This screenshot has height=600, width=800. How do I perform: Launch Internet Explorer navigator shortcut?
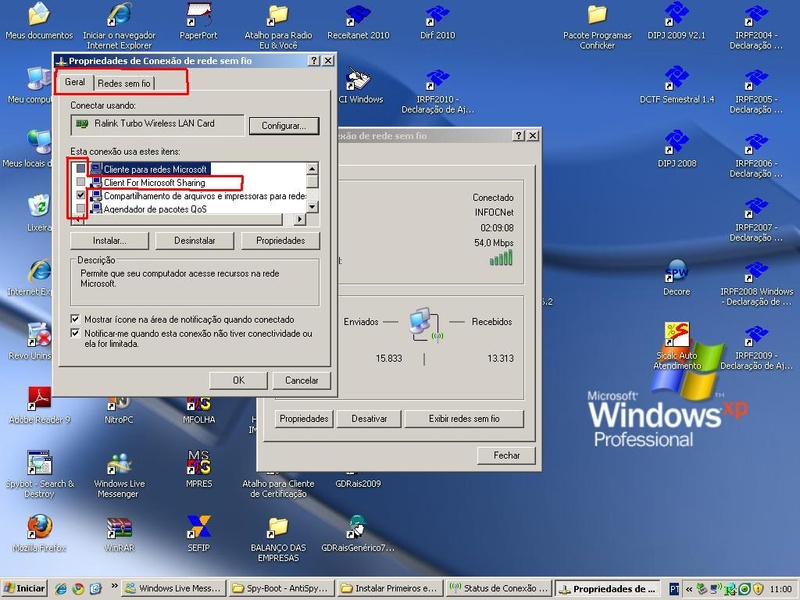click(119, 26)
